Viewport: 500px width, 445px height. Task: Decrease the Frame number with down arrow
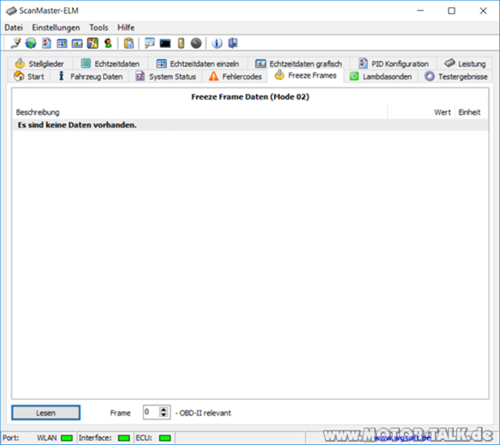(163, 415)
